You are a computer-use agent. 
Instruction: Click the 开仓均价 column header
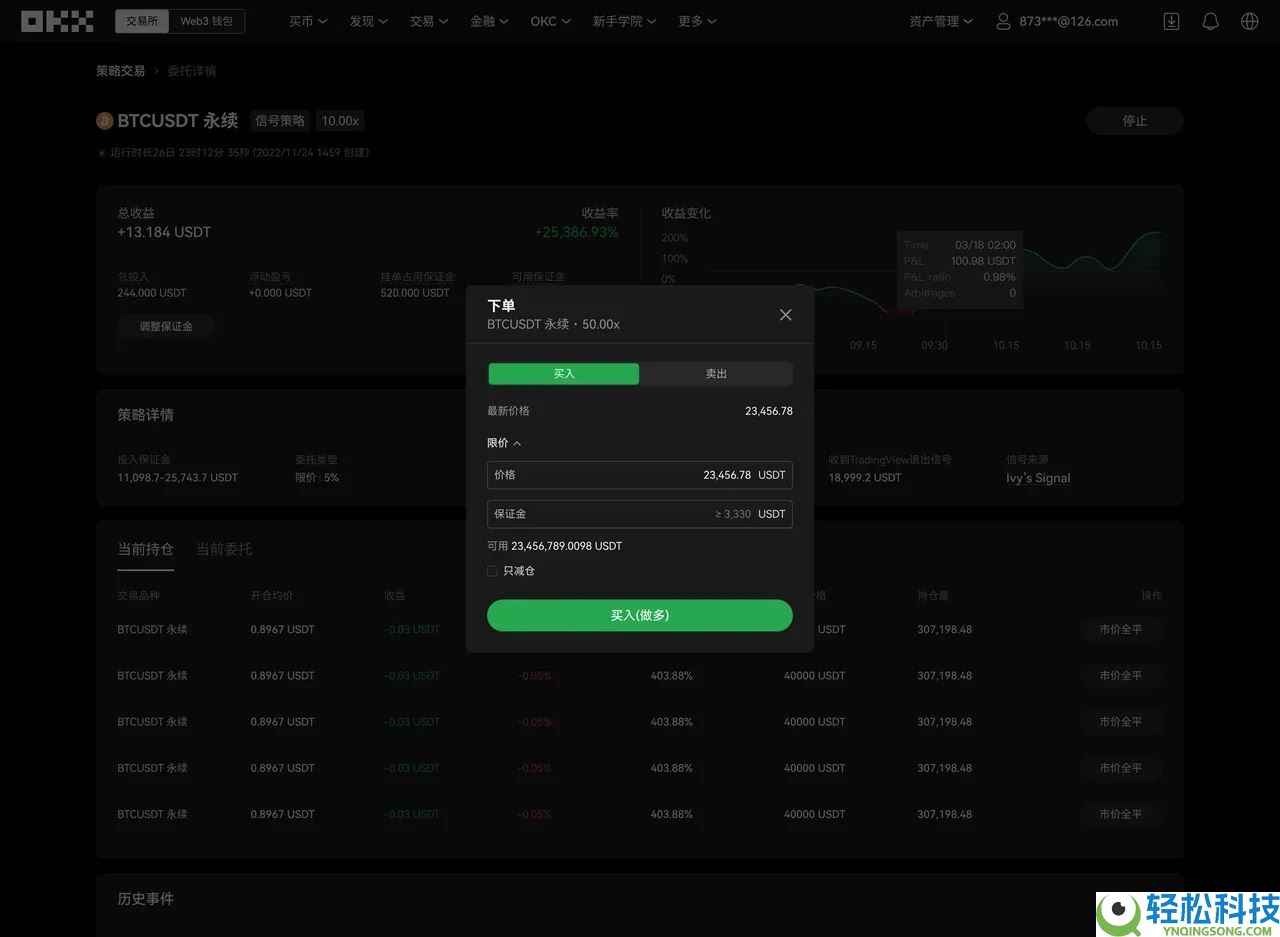(272, 596)
